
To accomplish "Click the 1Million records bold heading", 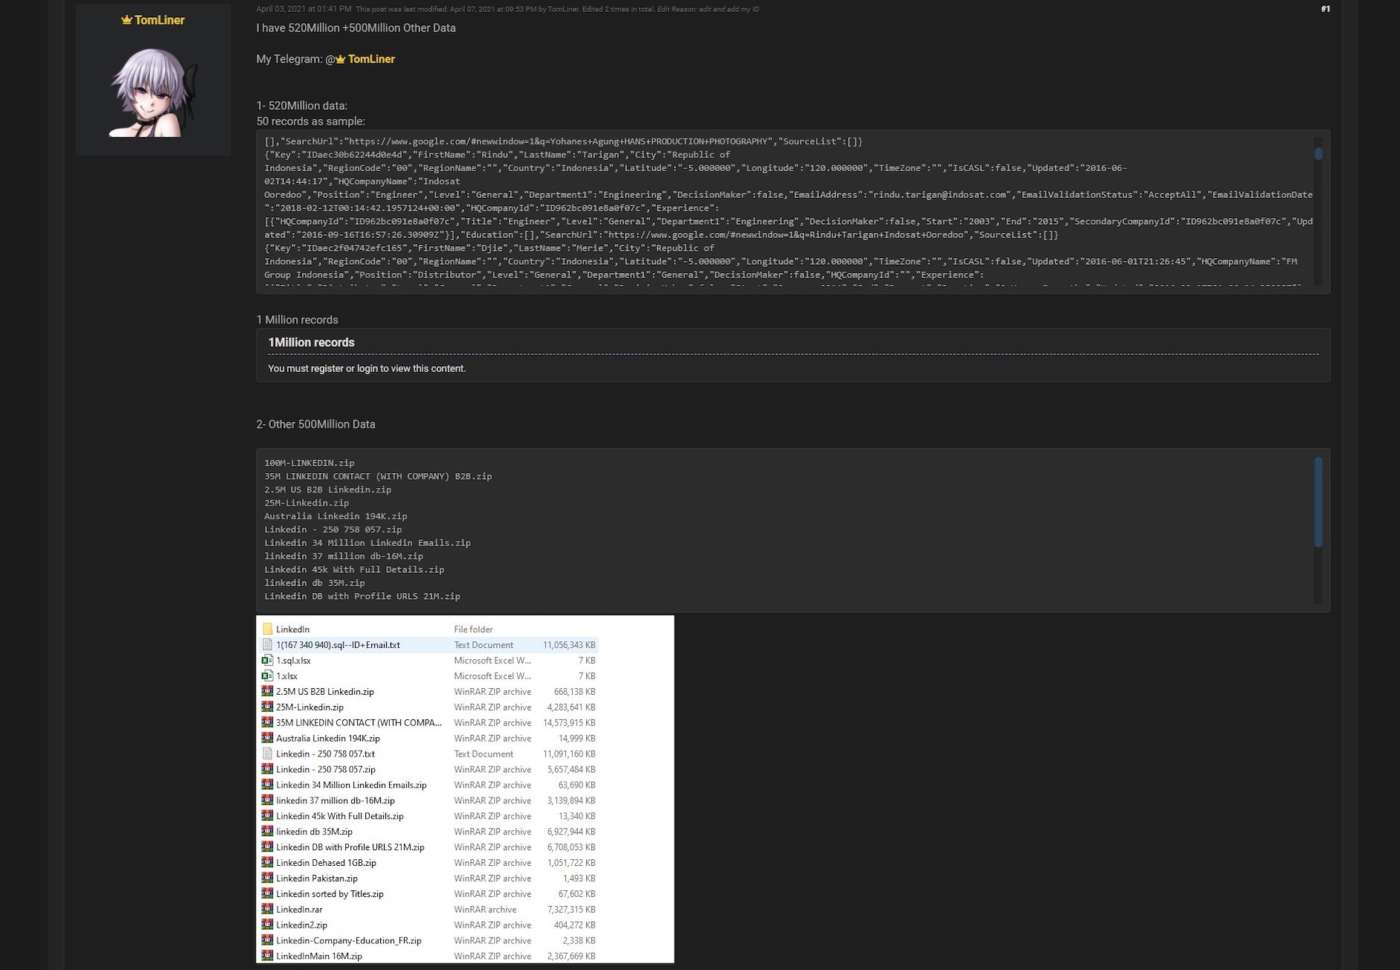I will click(x=311, y=342).
